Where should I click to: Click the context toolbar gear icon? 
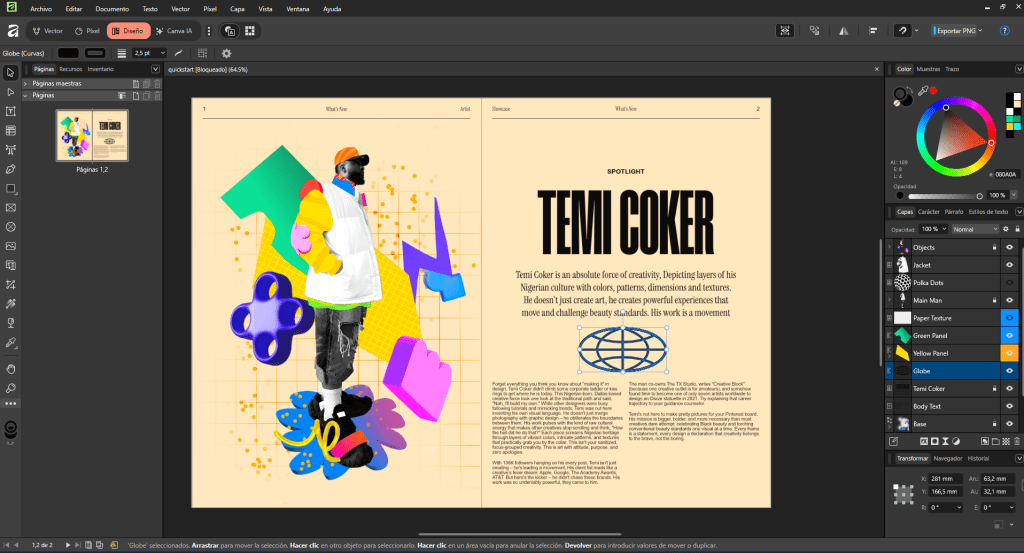click(226, 53)
